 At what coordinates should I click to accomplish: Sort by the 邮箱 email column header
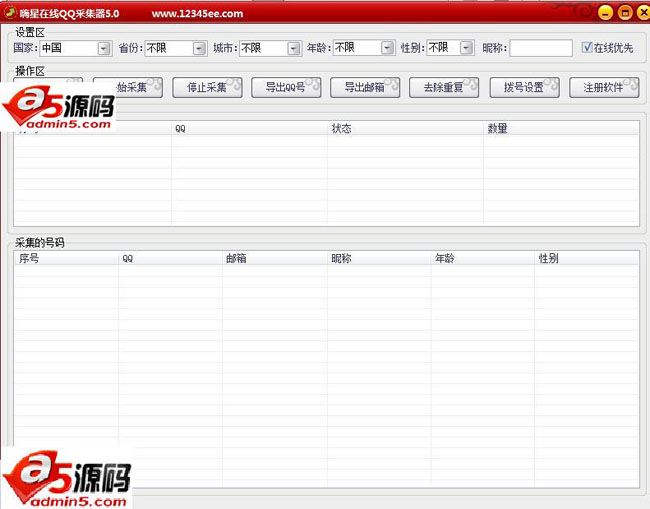274,258
